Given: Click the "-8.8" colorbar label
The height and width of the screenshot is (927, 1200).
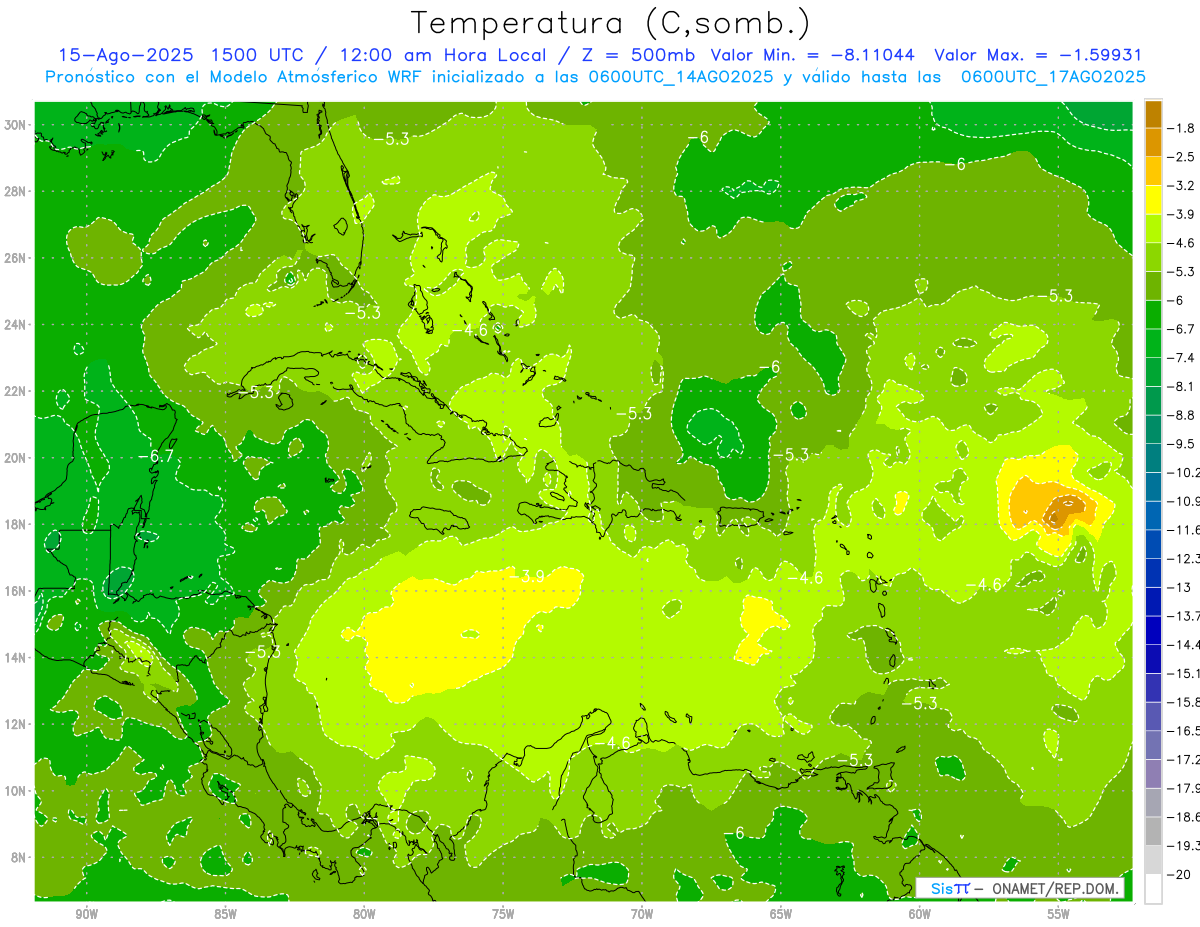Looking at the screenshot, I should click(1183, 415).
